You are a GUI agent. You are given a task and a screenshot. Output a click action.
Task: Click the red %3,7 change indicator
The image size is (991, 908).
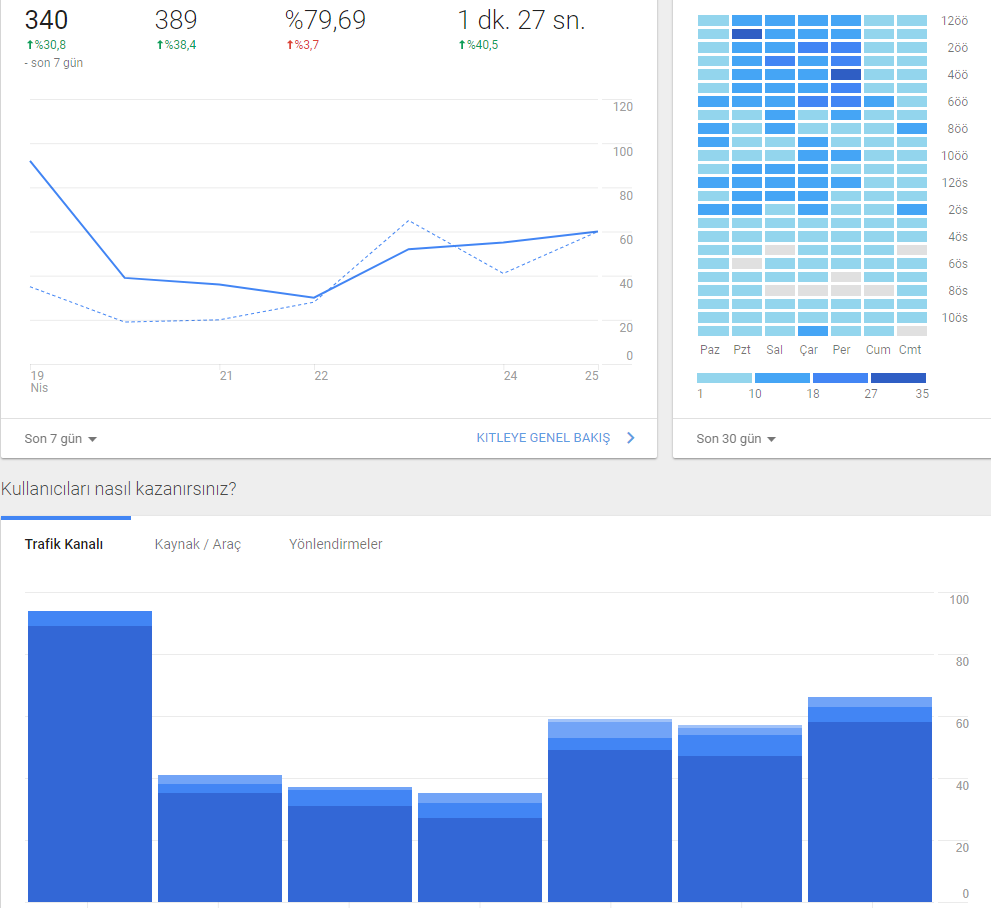tap(303, 45)
